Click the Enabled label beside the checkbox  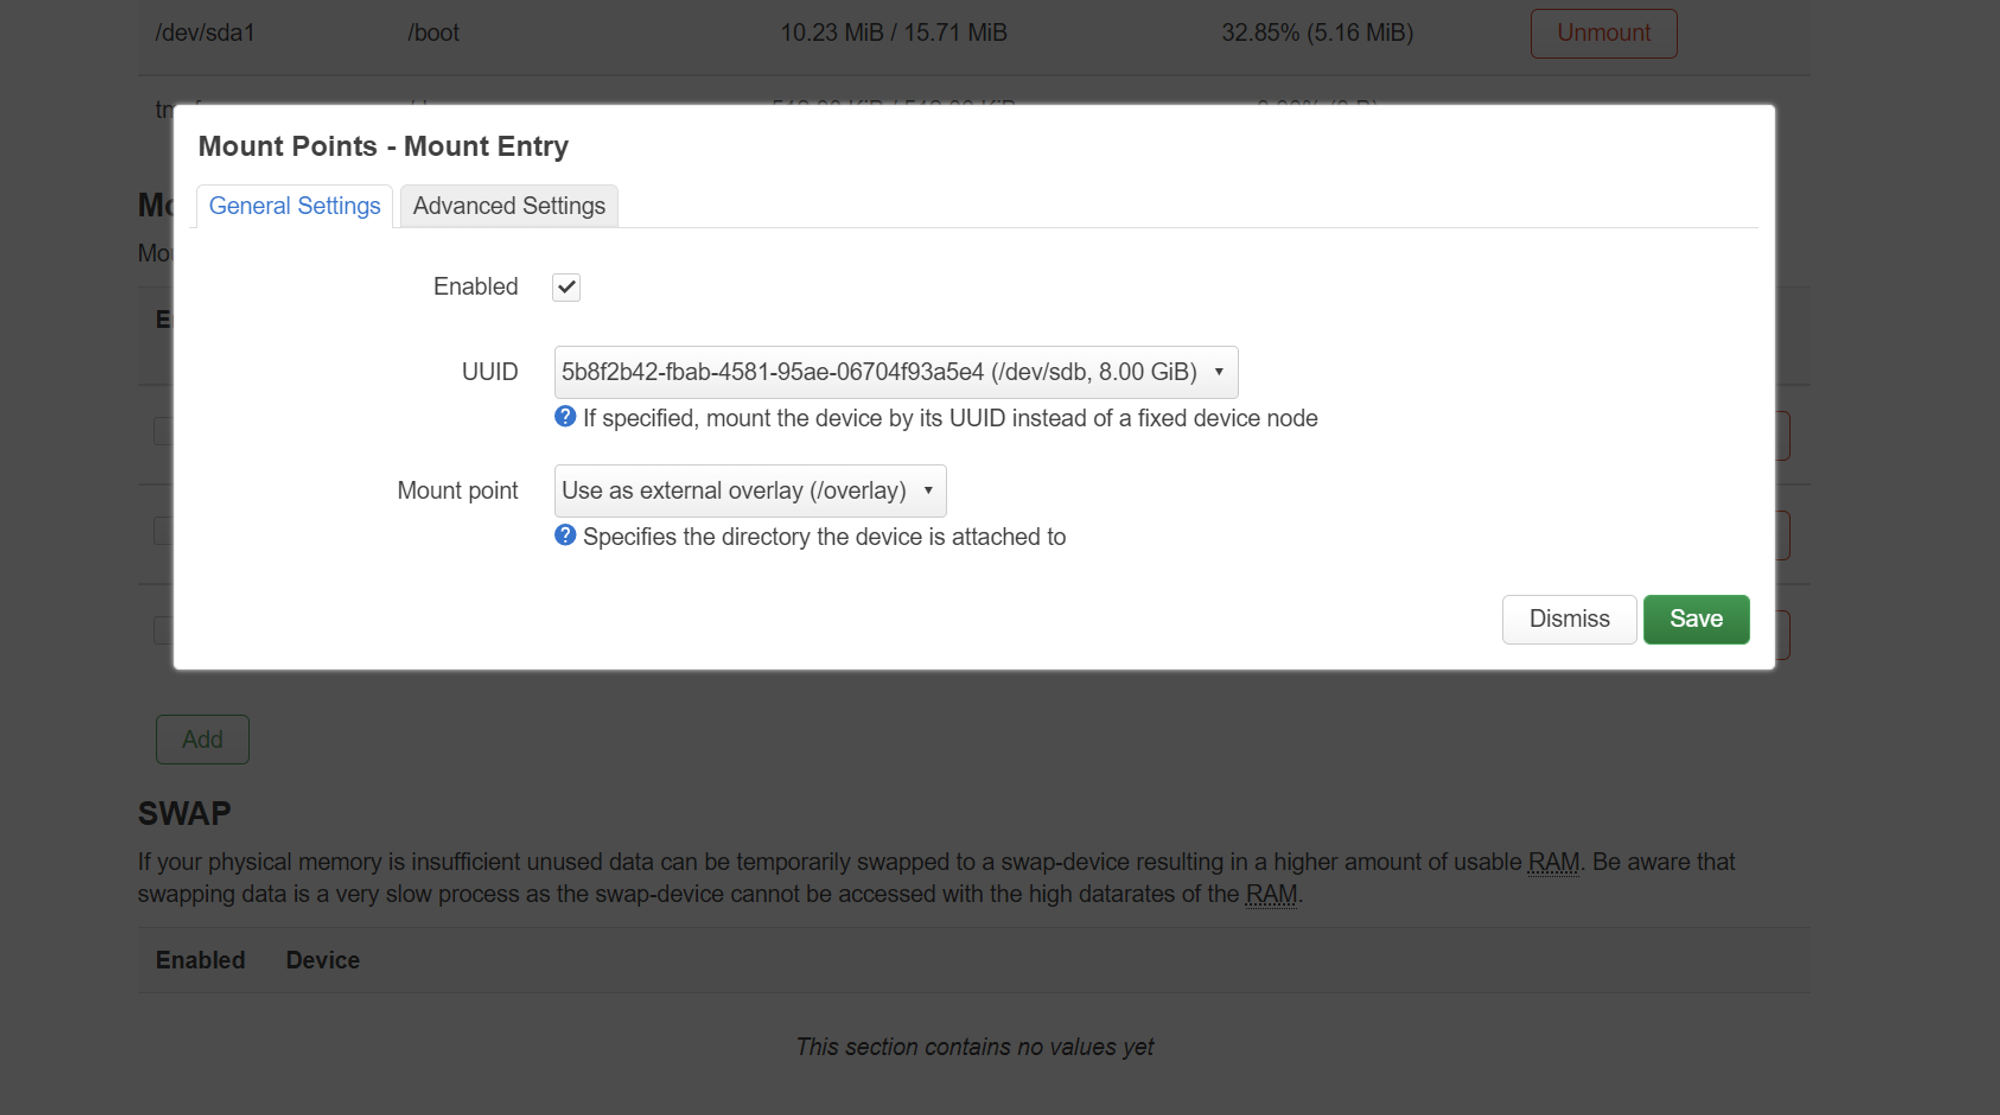point(475,287)
